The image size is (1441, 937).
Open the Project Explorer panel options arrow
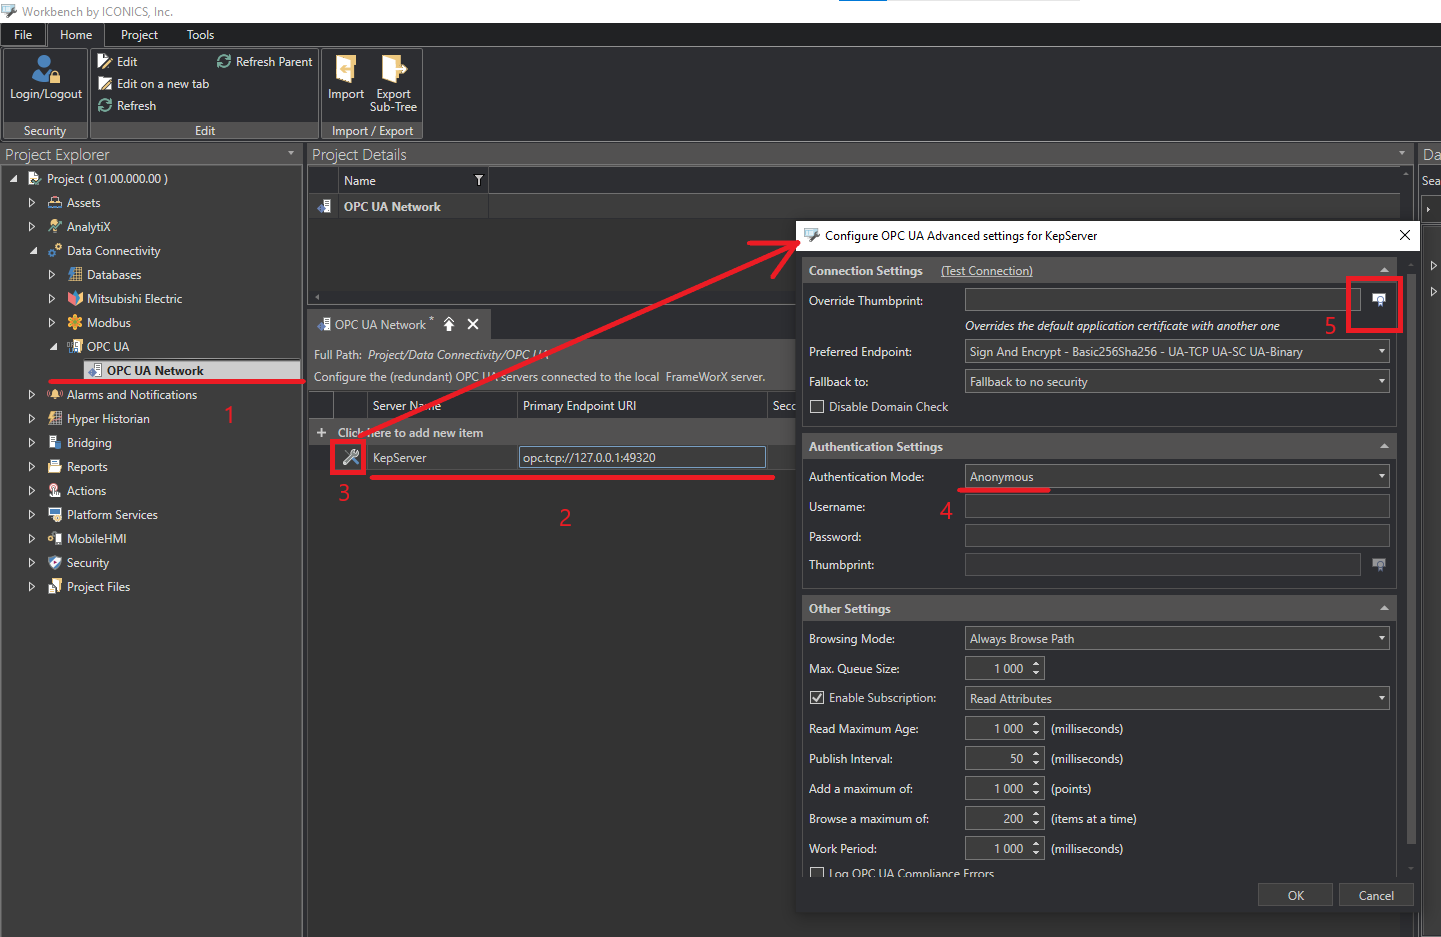291,154
